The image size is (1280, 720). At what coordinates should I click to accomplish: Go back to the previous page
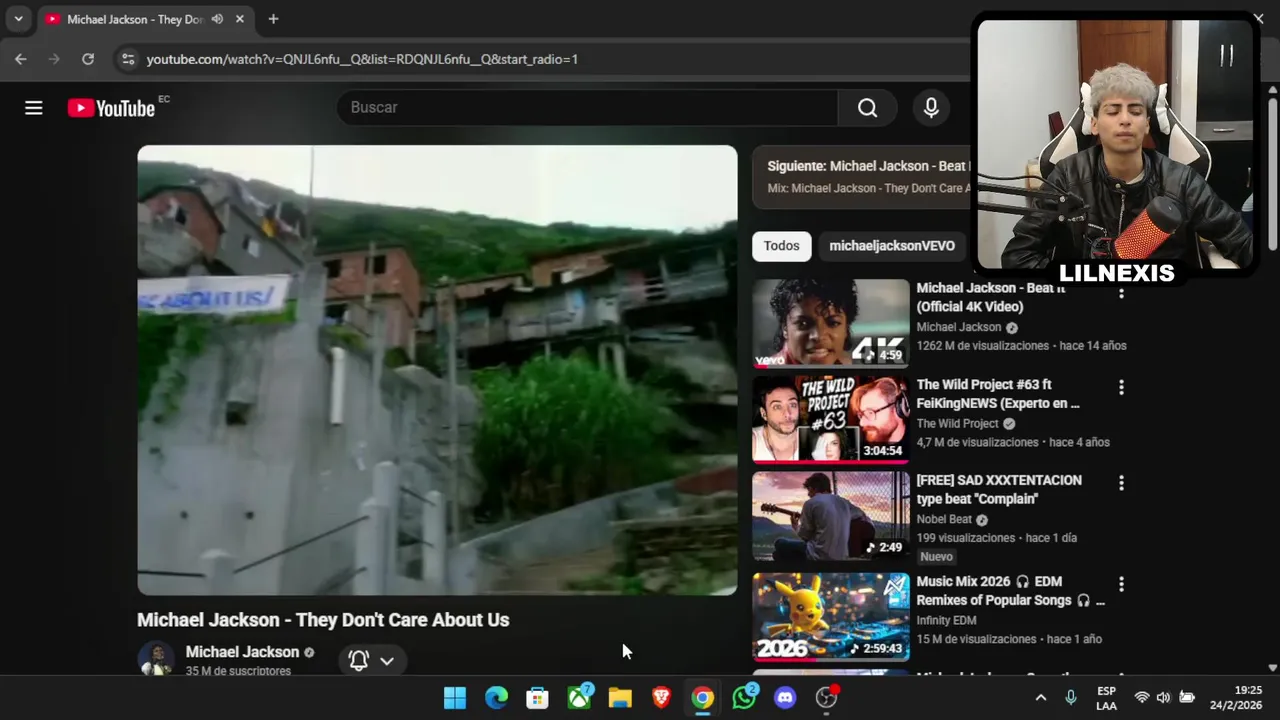point(21,59)
